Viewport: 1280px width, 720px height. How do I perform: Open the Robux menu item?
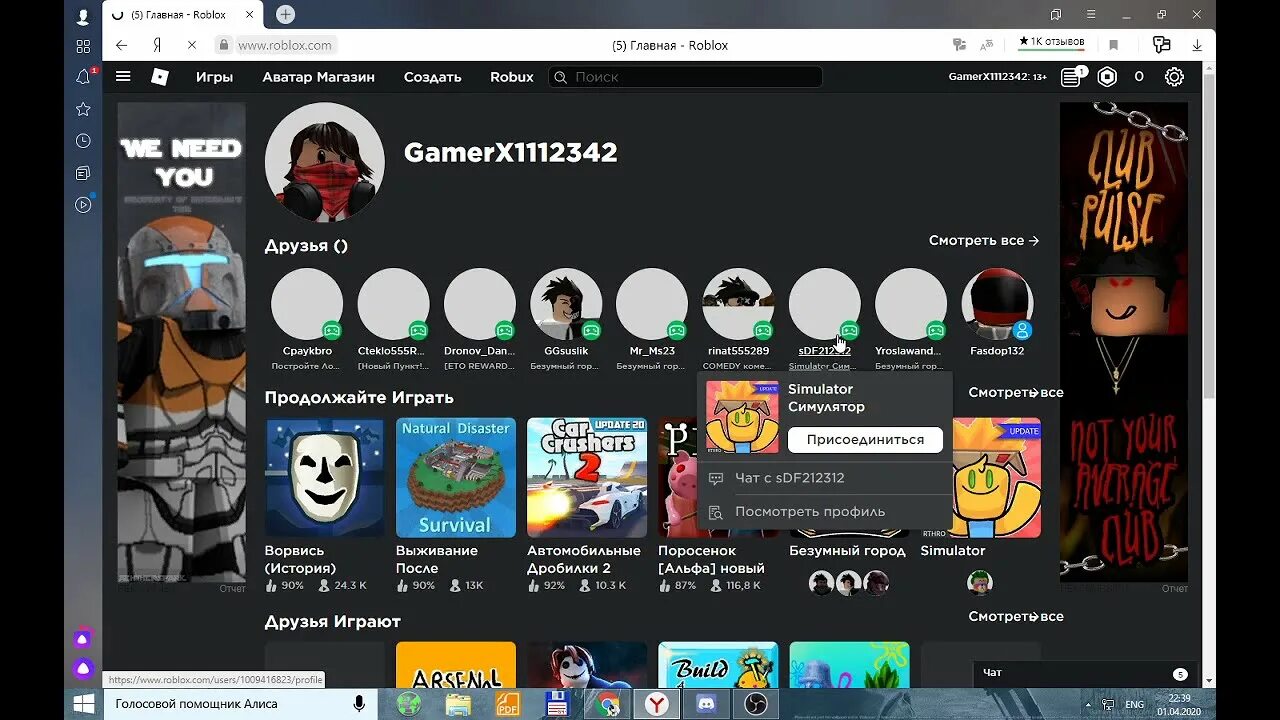click(x=512, y=77)
